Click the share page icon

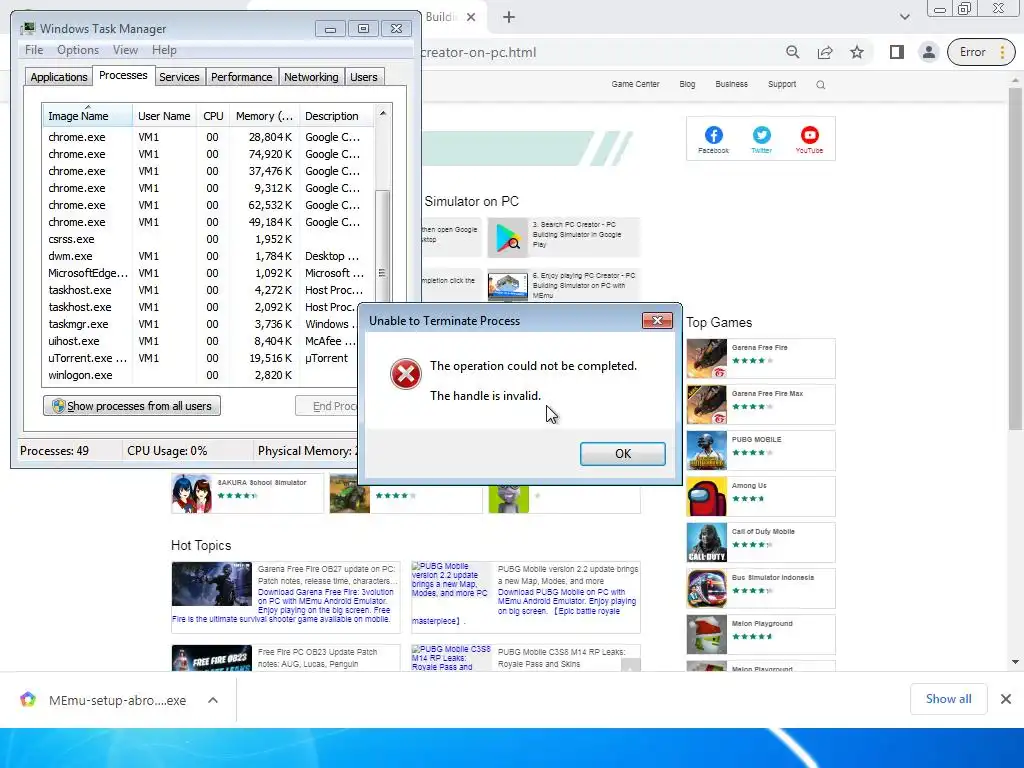pyautogui.click(x=825, y=52)
